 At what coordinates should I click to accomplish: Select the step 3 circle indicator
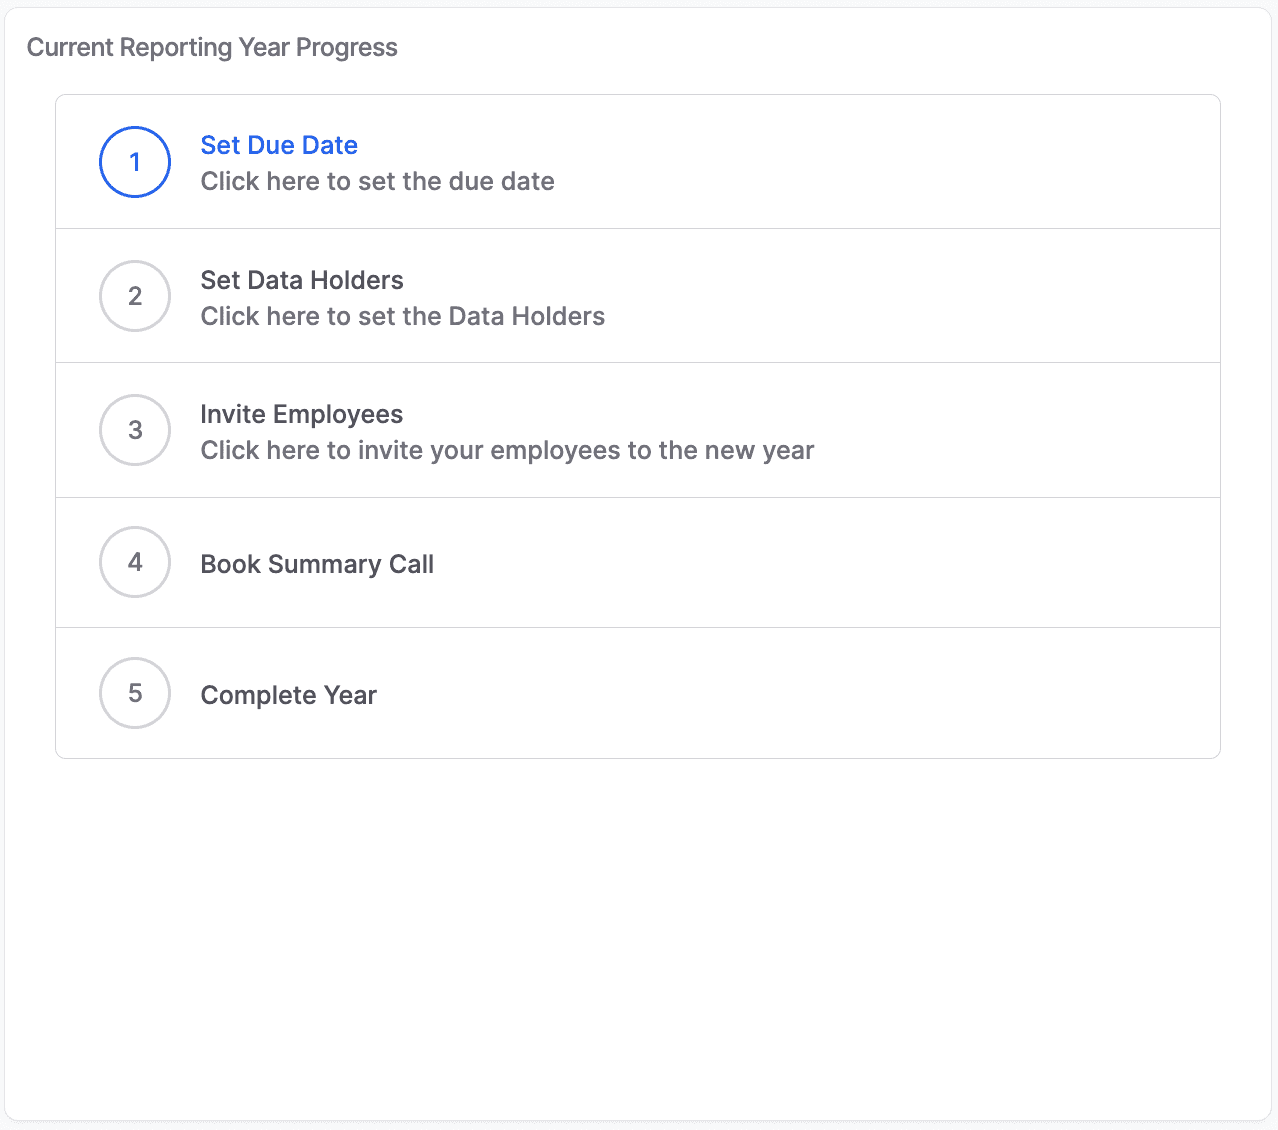(135, 430)
